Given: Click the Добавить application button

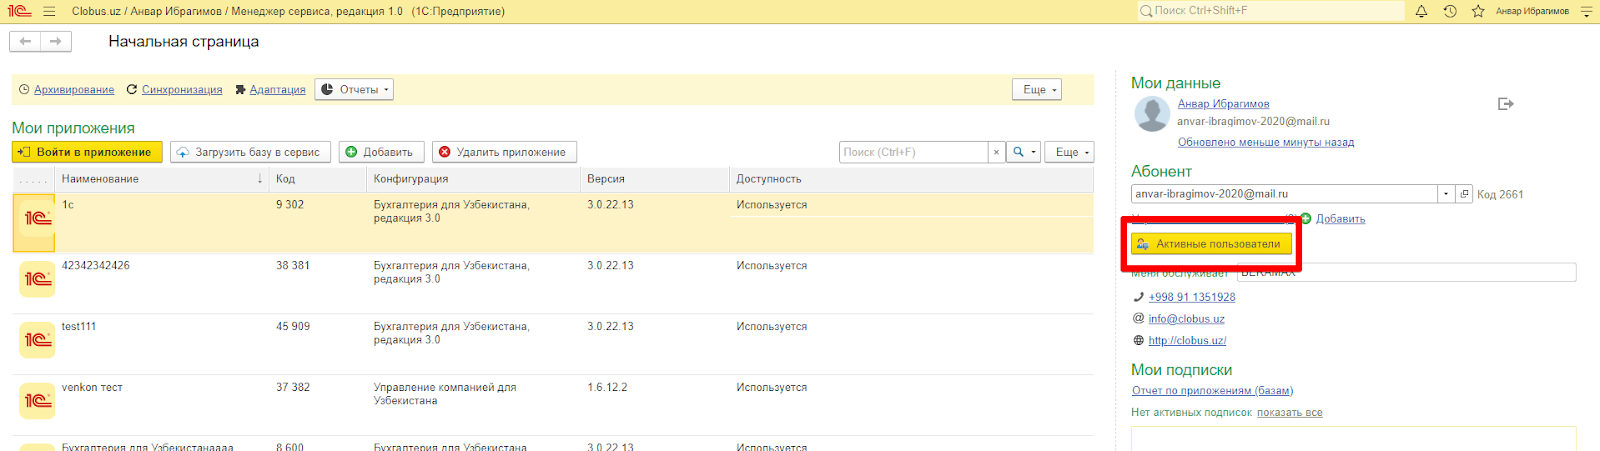Looking at the screenshot, I should [x=381, y=152].
